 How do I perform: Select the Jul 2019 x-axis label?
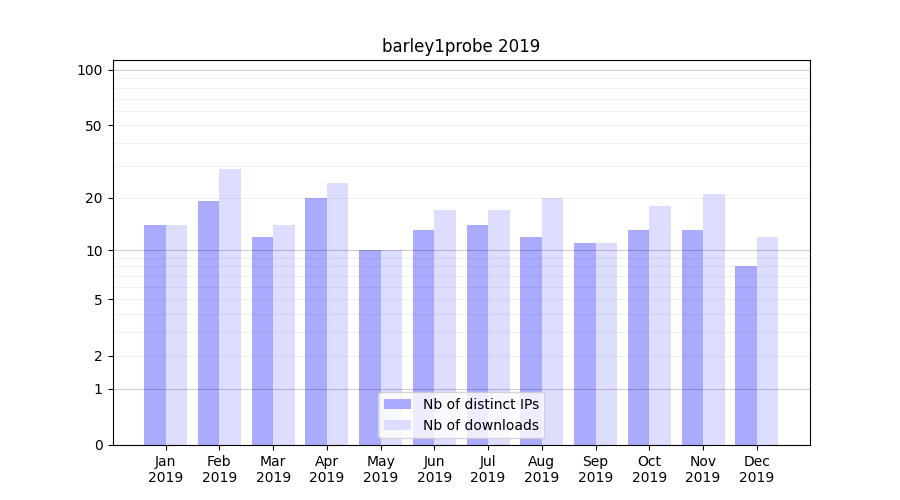coord(488,469)
